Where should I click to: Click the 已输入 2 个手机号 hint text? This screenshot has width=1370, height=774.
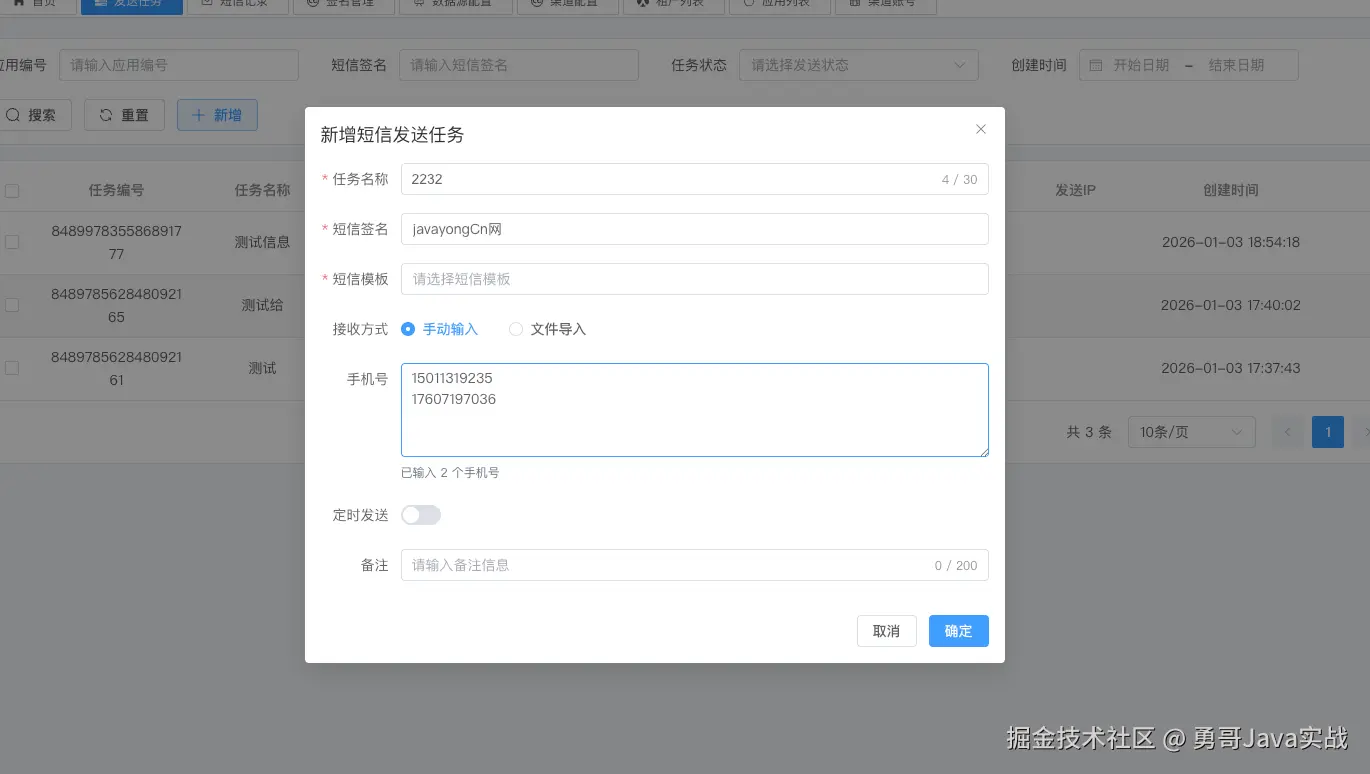(450, 473)
